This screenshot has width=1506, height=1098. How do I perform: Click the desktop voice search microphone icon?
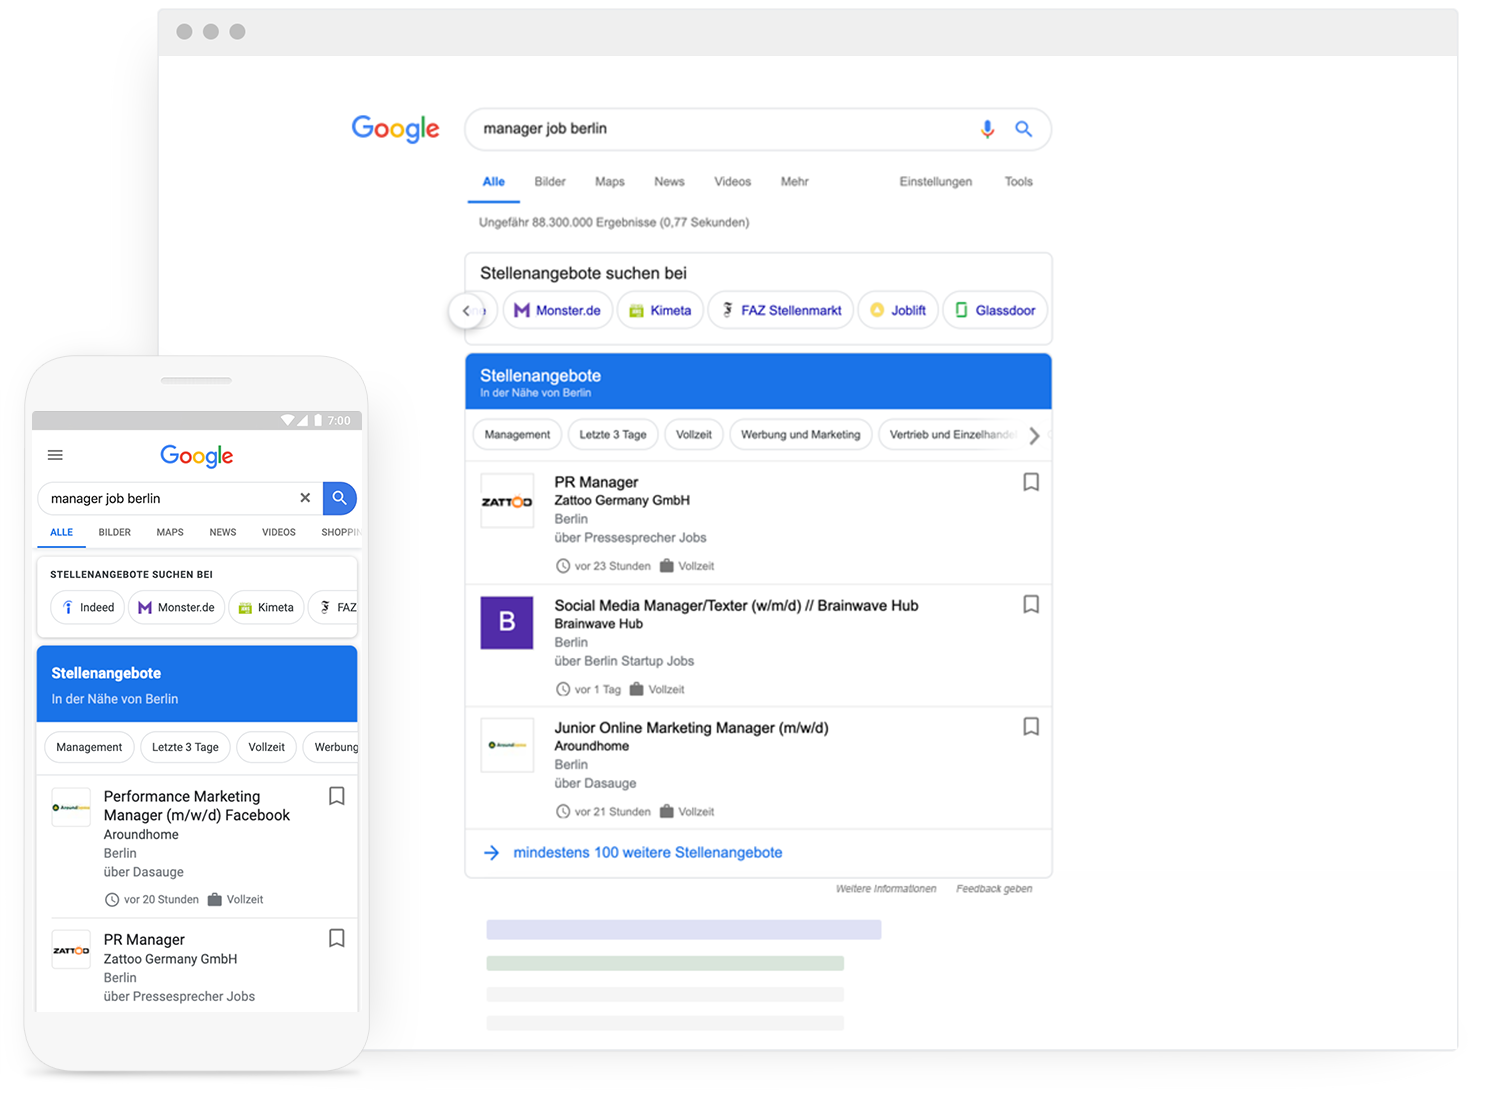tap(987, 129)
